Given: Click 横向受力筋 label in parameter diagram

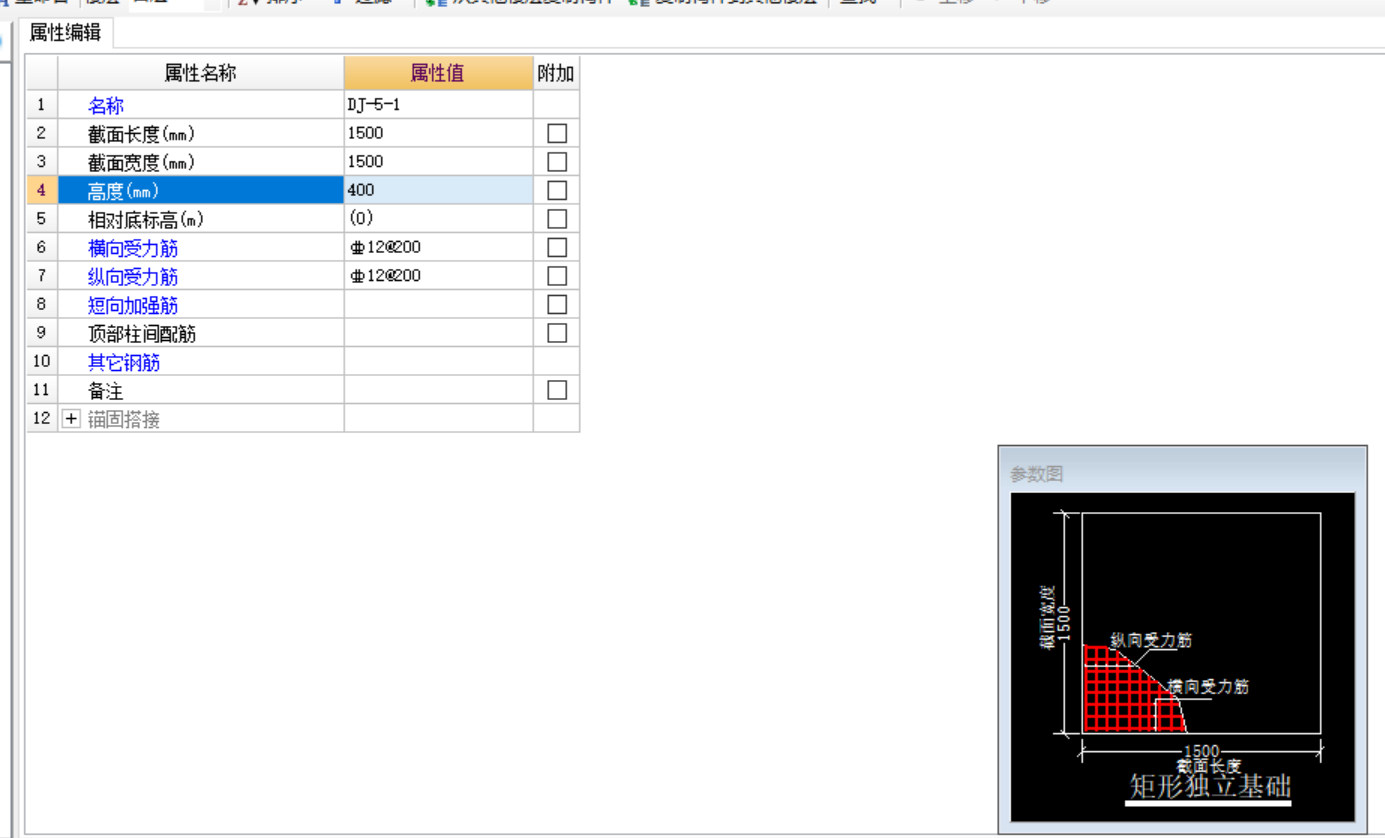Looking at the screenshot, I should click(x=1209, y=687).
